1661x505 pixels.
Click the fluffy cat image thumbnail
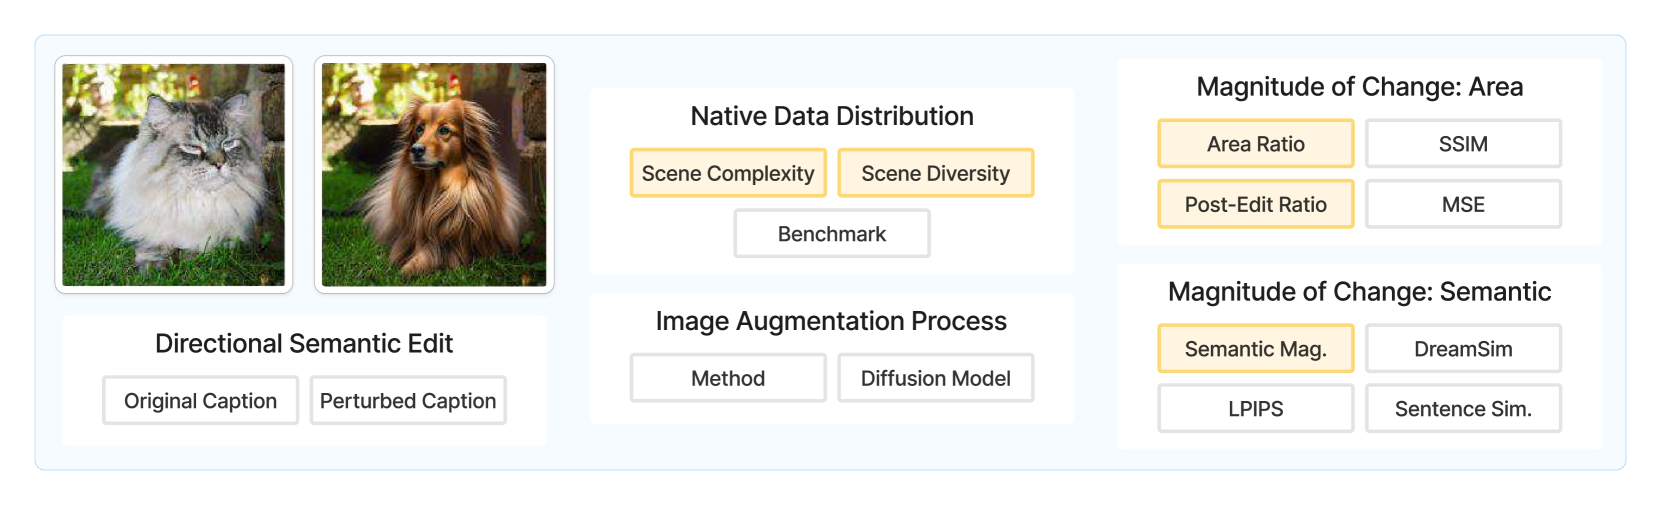(x=174, y=175)
